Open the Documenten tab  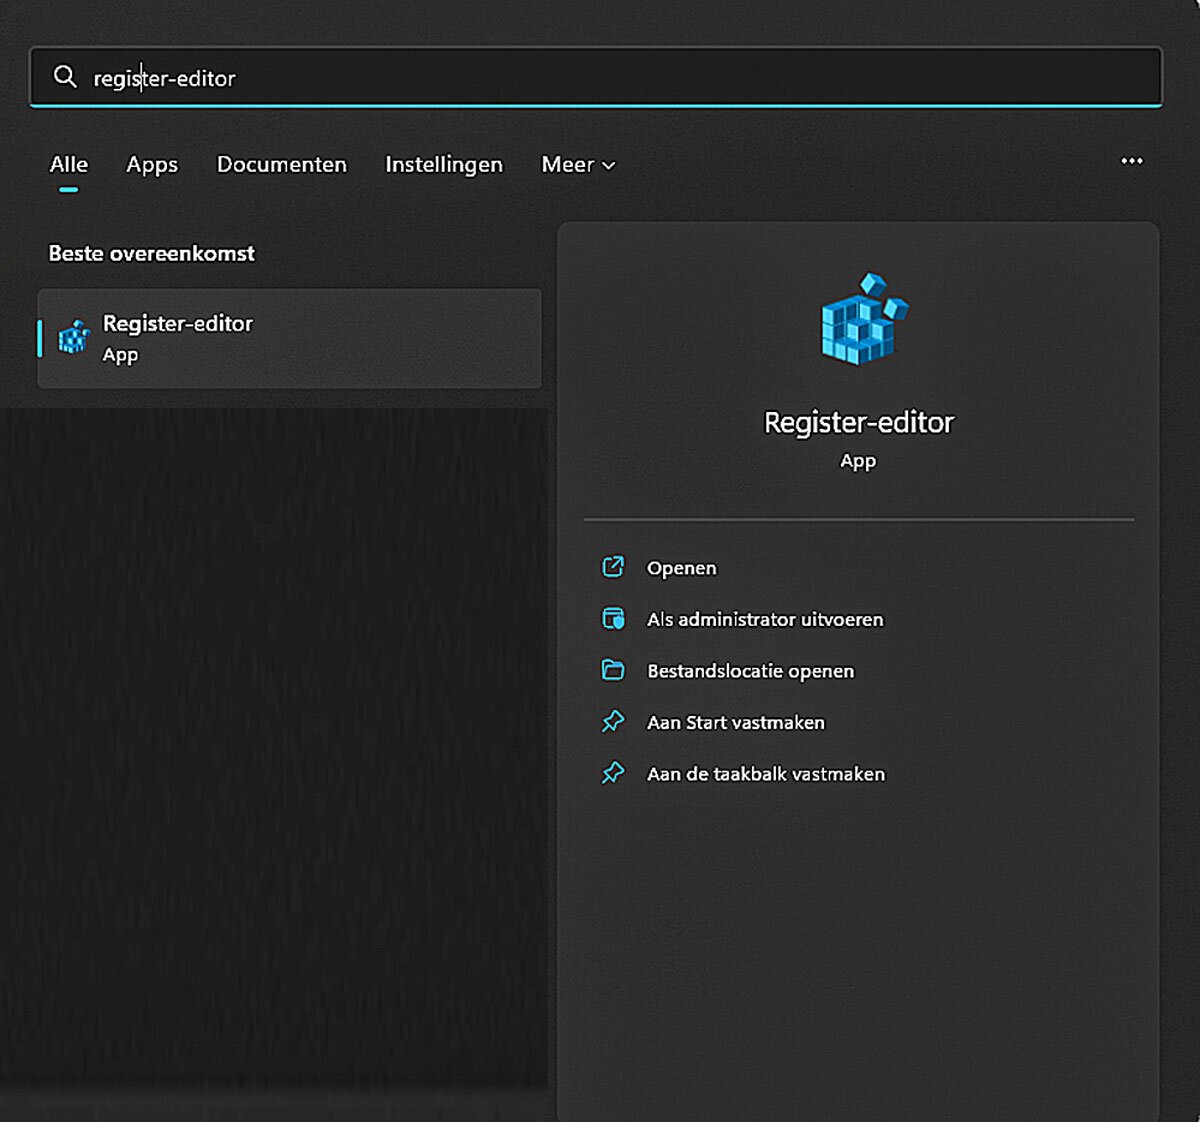(281, 165)
